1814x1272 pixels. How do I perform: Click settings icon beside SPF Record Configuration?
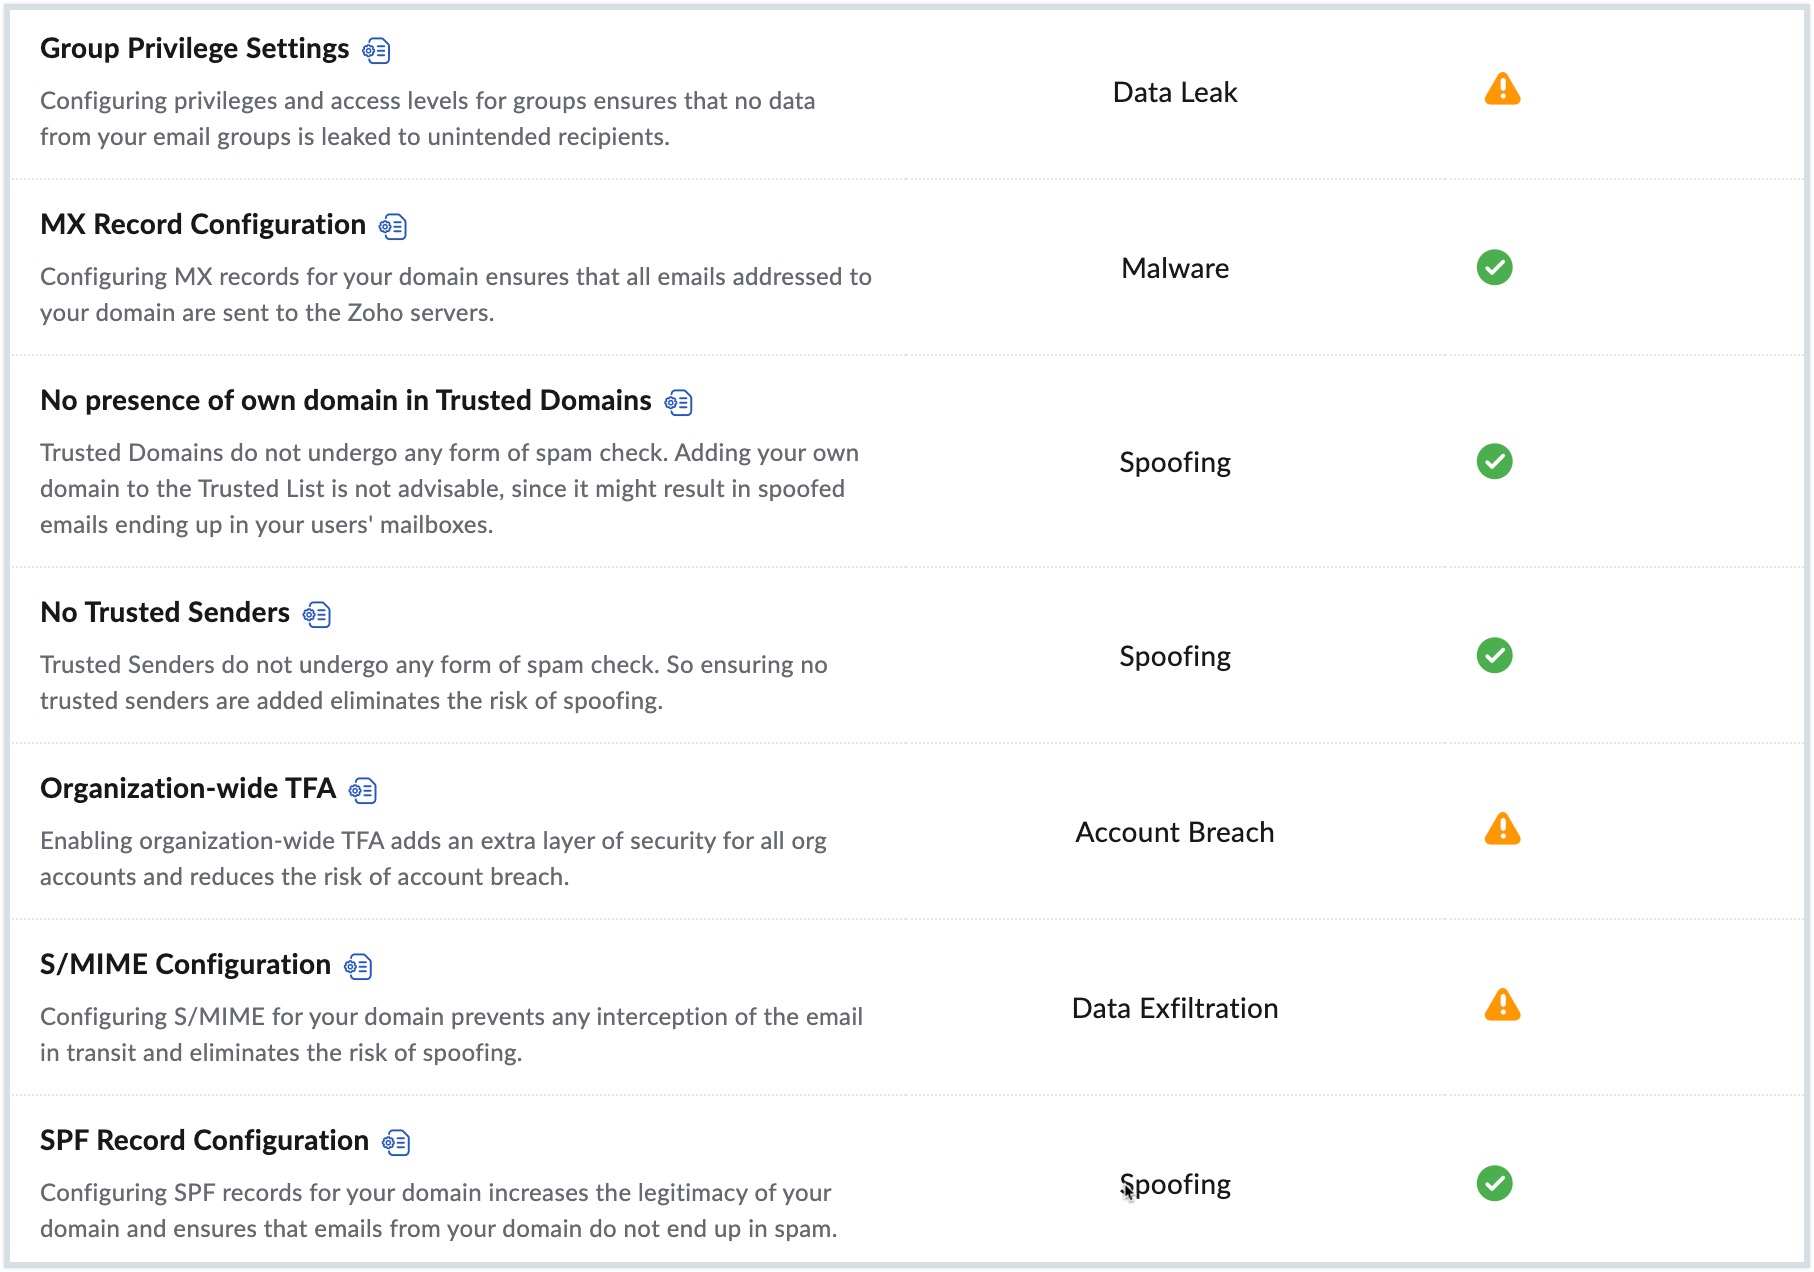(x=397, y=1143)
